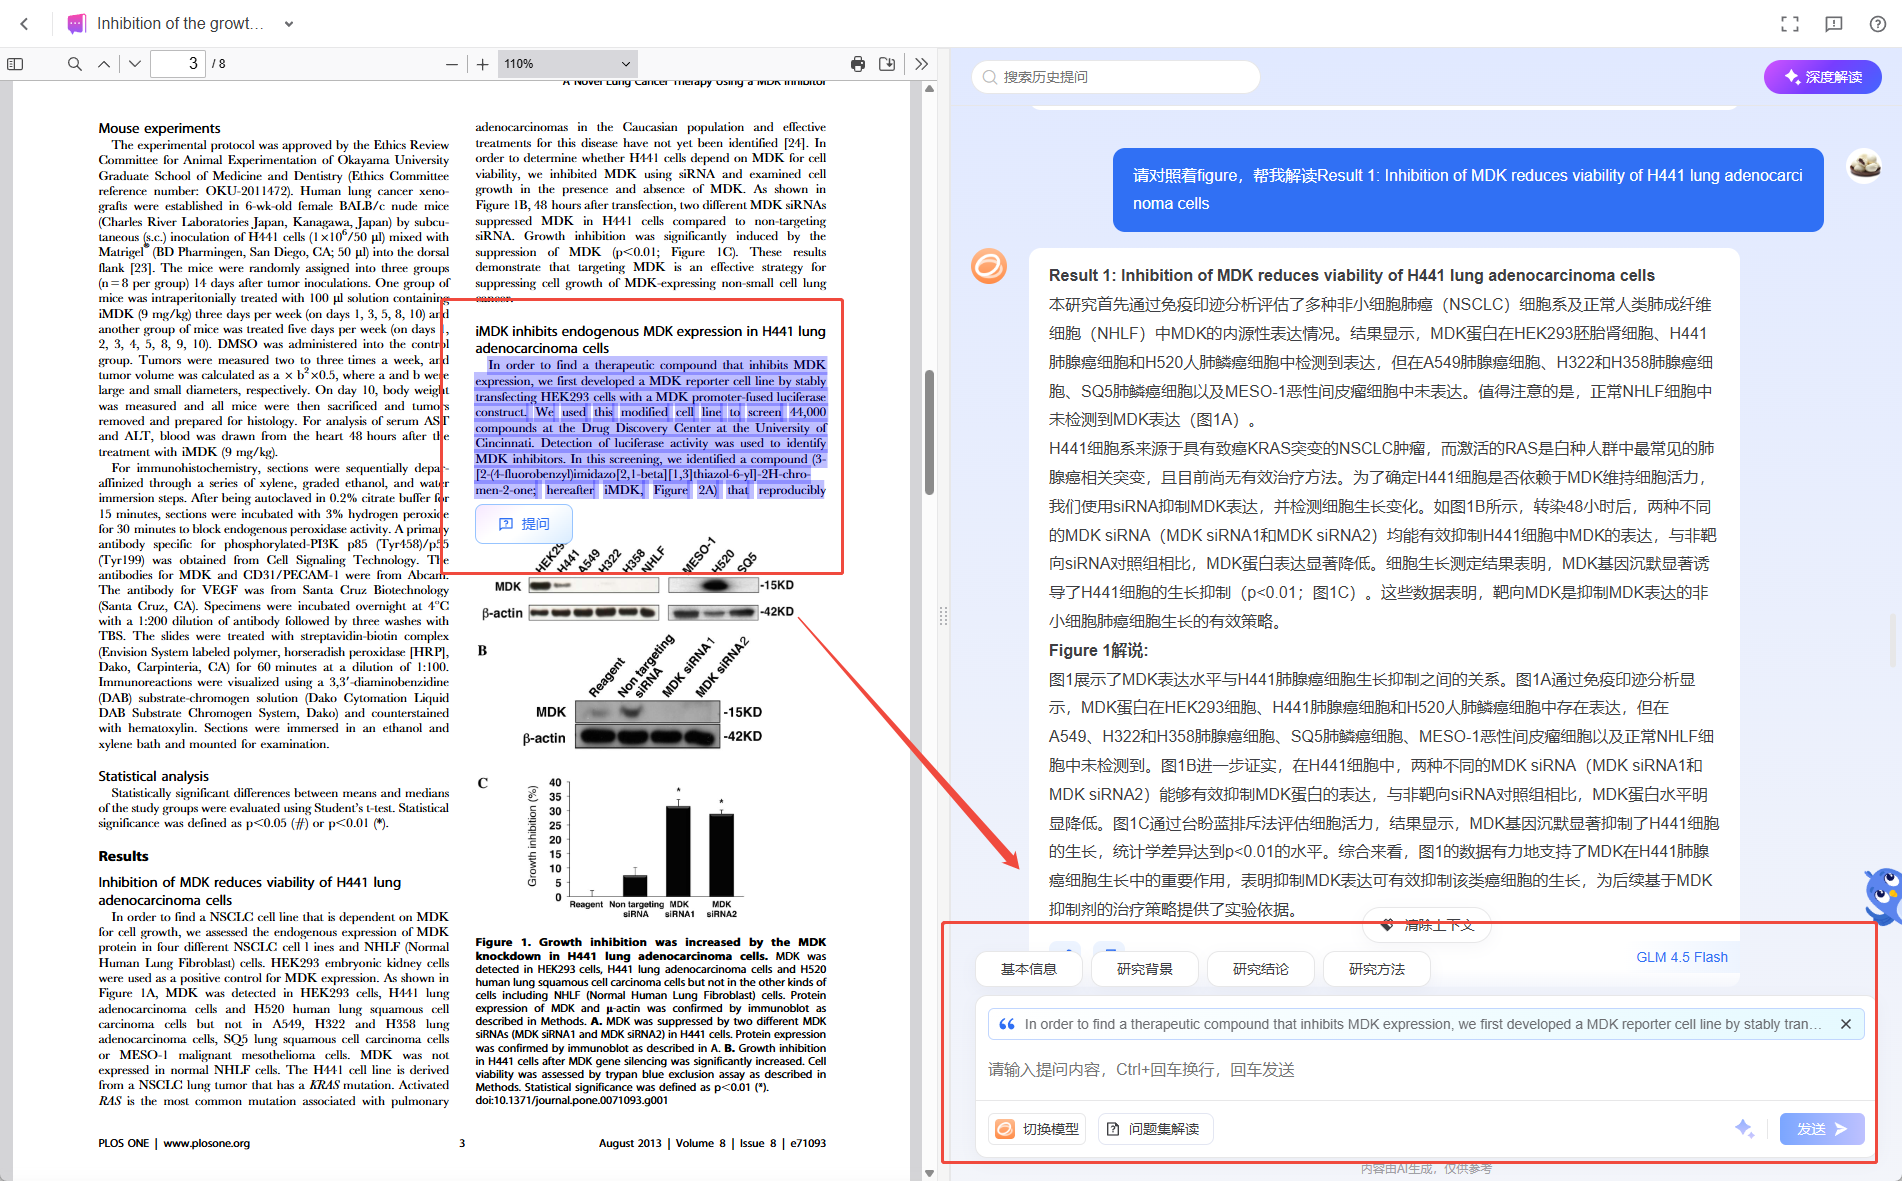The height and width of the screenshot is (1181, 1902).
Task: Click 'iMDK inhibits endogenous MDK expression' heading
Action: point(650,339)
